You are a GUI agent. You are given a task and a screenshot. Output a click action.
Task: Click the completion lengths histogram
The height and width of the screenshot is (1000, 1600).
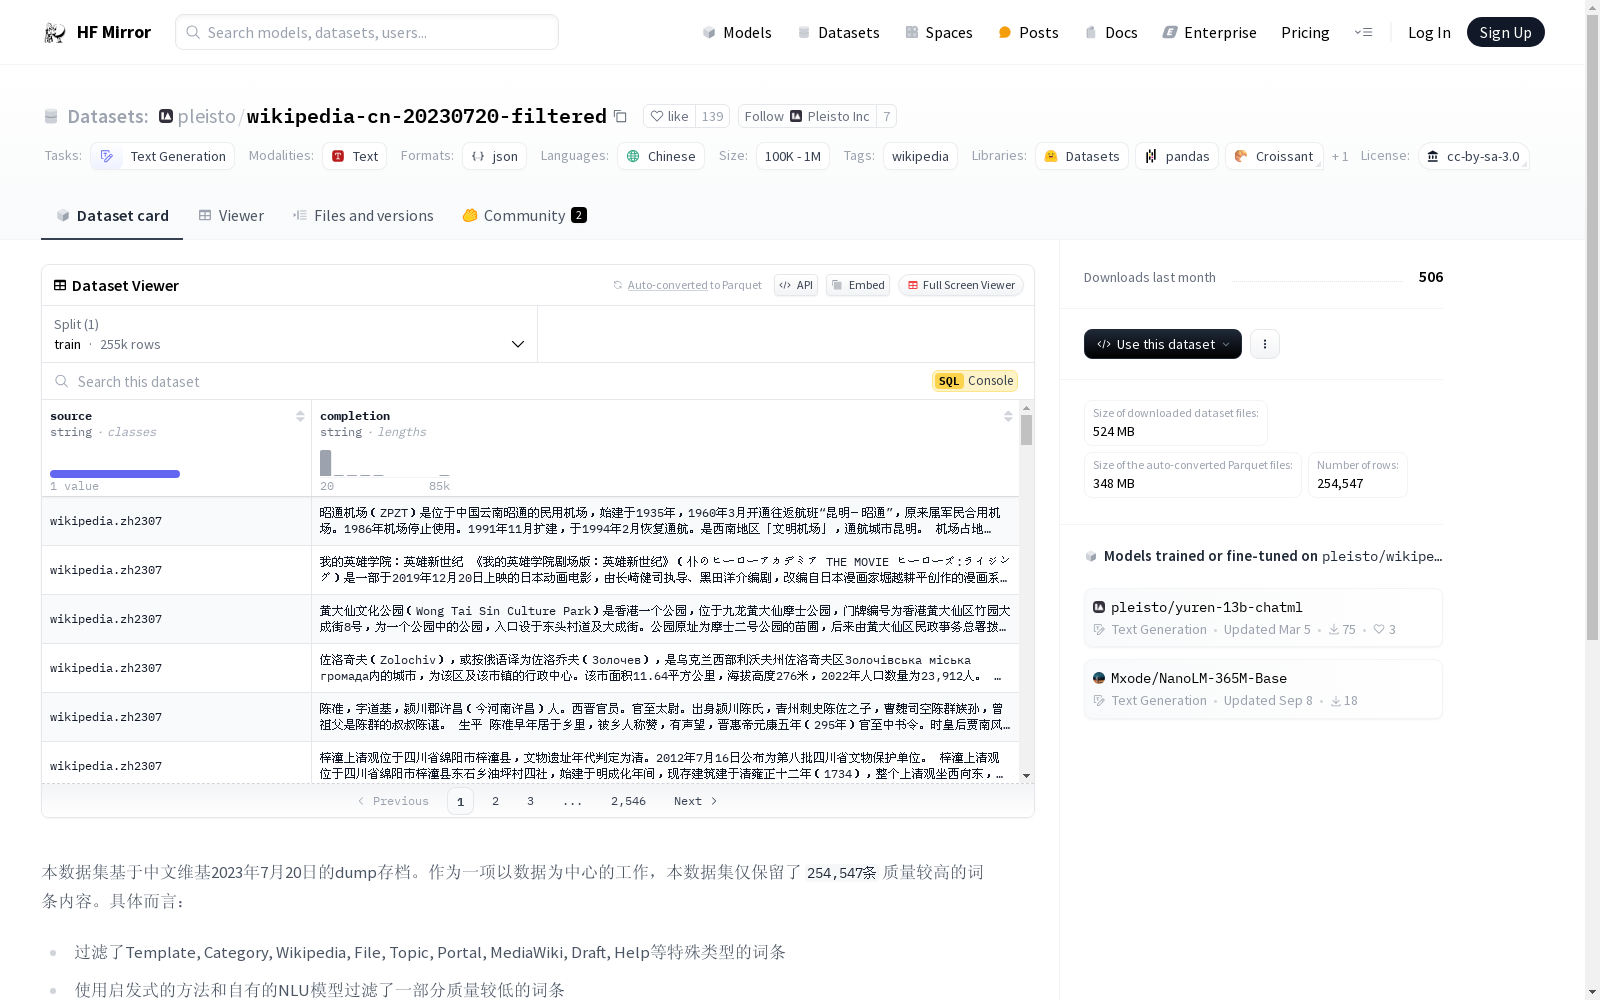tap(385, 464)
